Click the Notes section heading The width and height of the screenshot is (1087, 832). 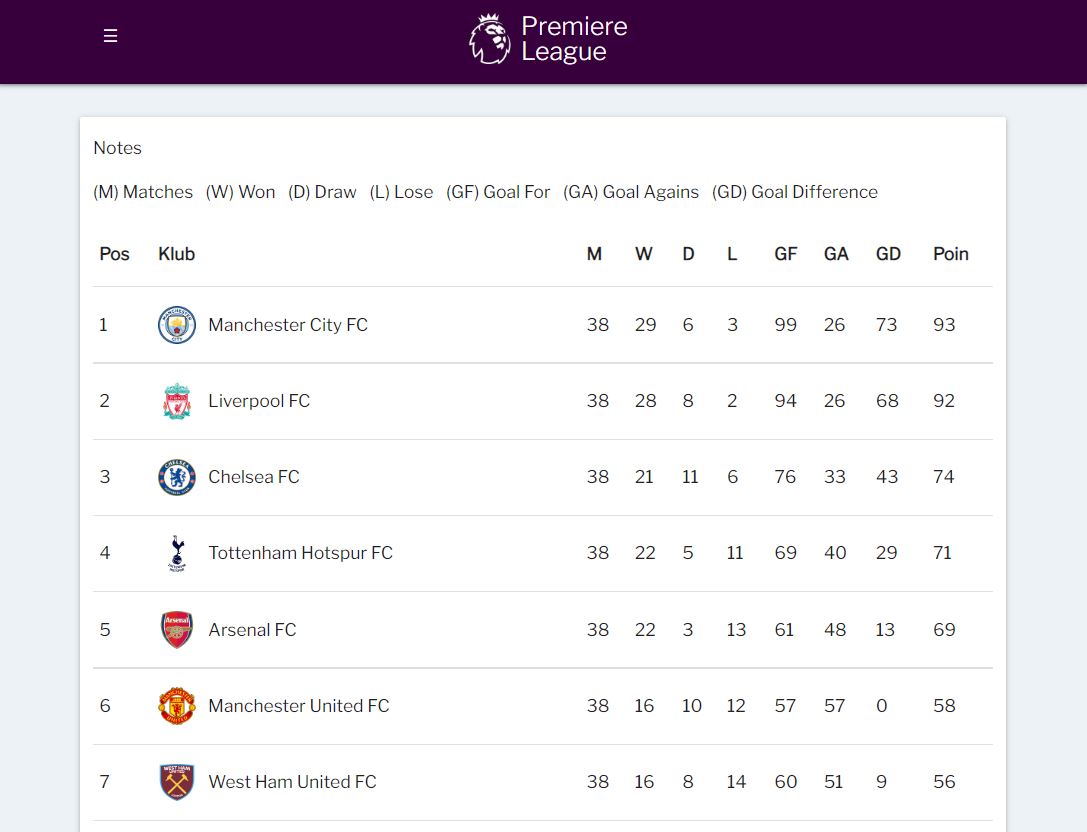click(x=117, y=147)
